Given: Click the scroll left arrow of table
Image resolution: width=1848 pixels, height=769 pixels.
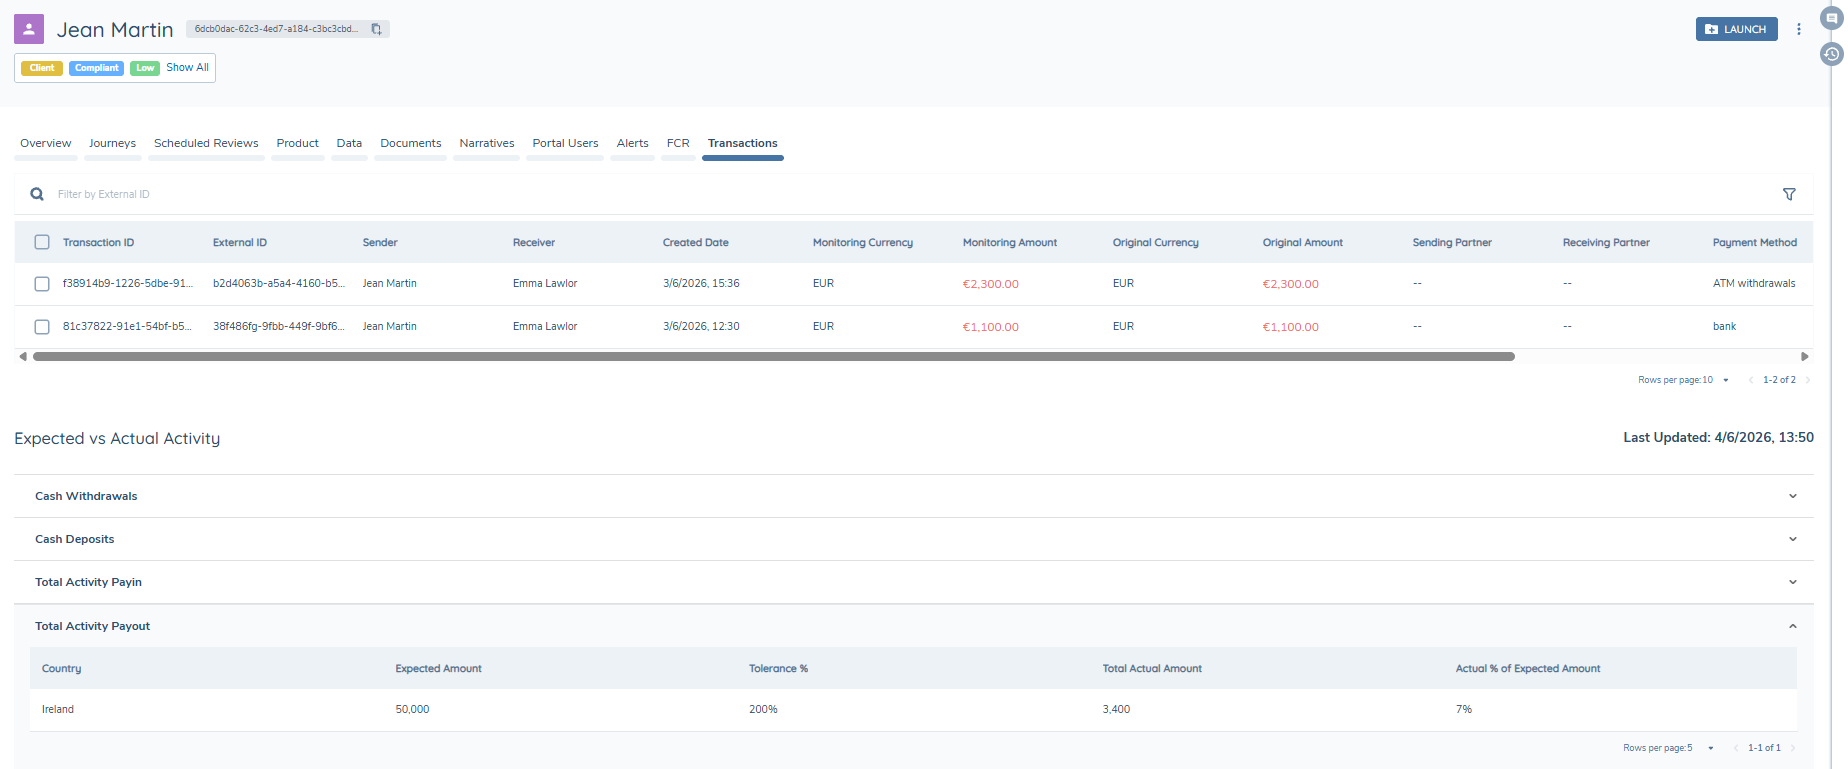Looking at the screenshot, I should click(x=23, y=356).
